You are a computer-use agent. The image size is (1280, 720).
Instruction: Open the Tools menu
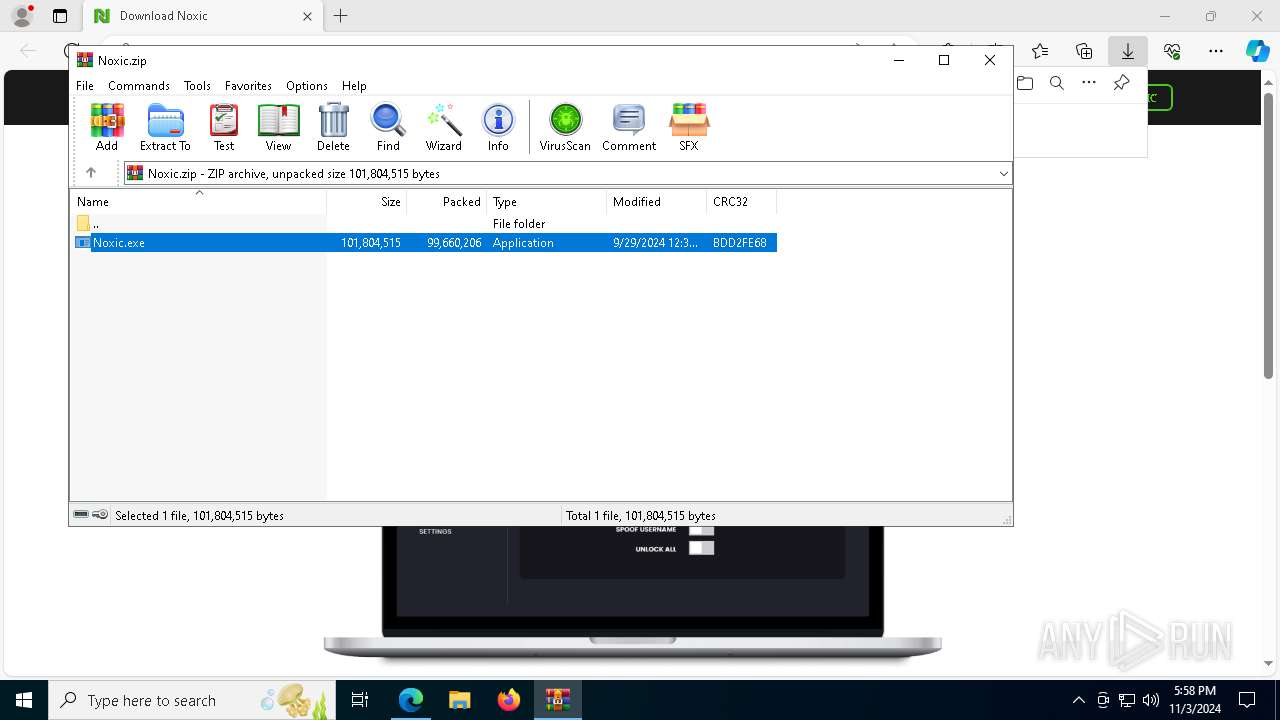point(197,86)
